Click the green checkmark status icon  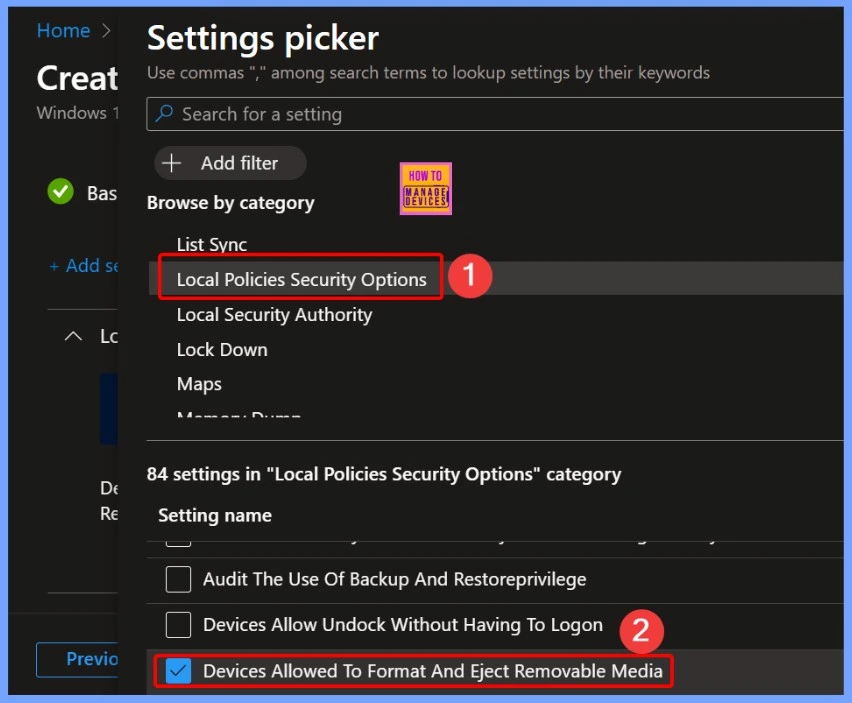click(x=61, y=192)
